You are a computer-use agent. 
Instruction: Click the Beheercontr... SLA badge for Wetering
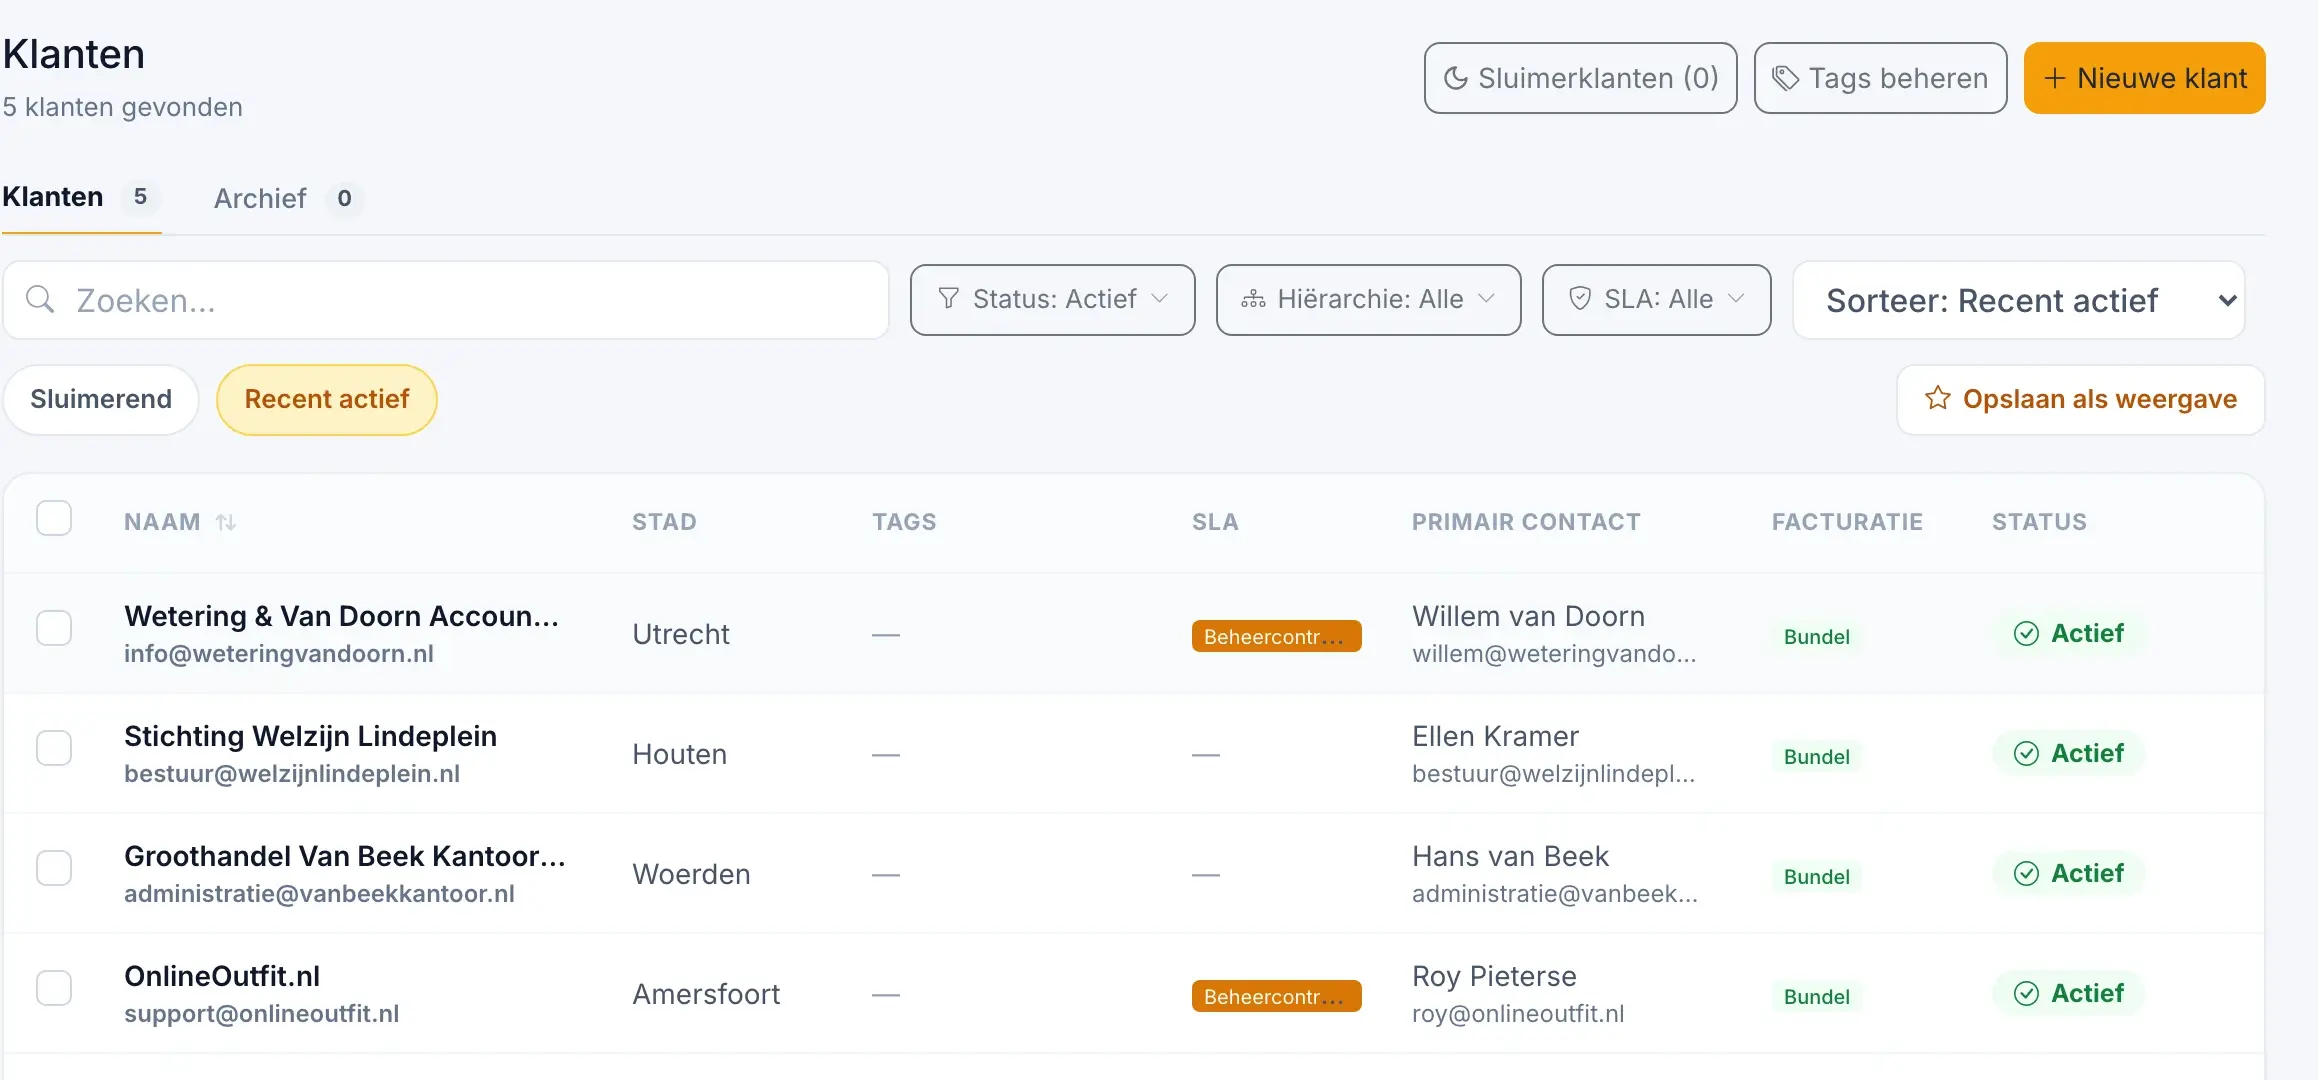[x=1276, y=636]
